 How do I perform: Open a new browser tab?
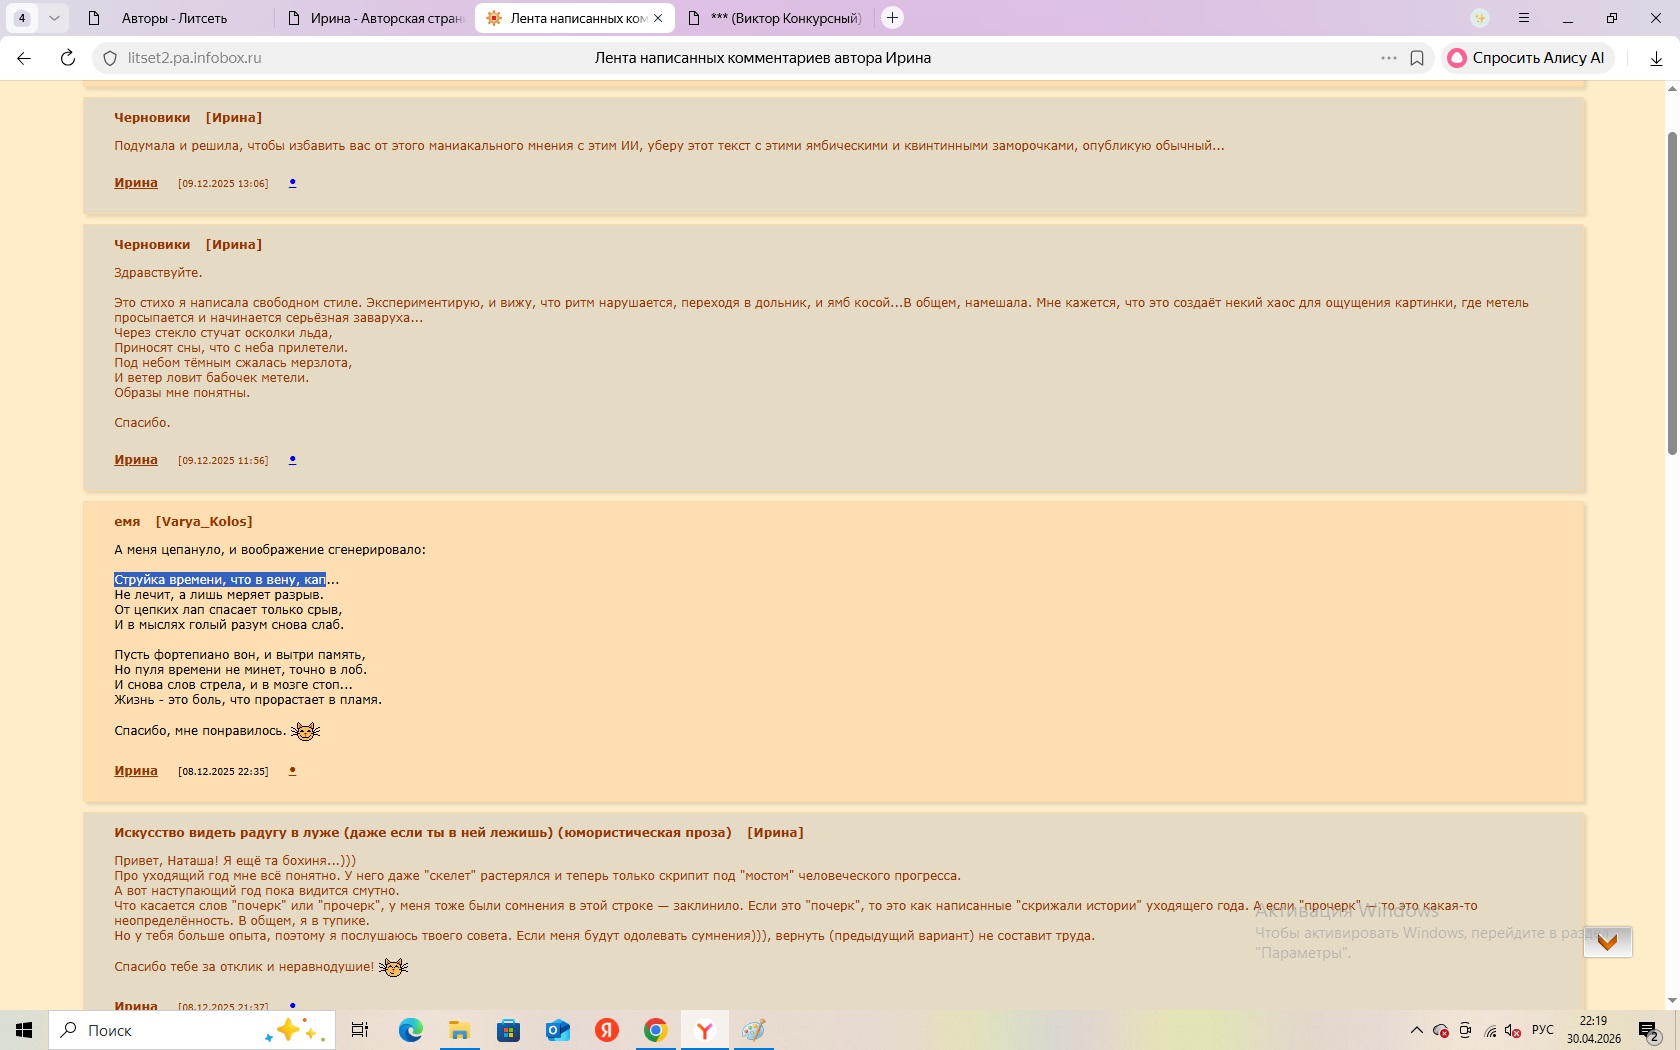click(893, 18)
